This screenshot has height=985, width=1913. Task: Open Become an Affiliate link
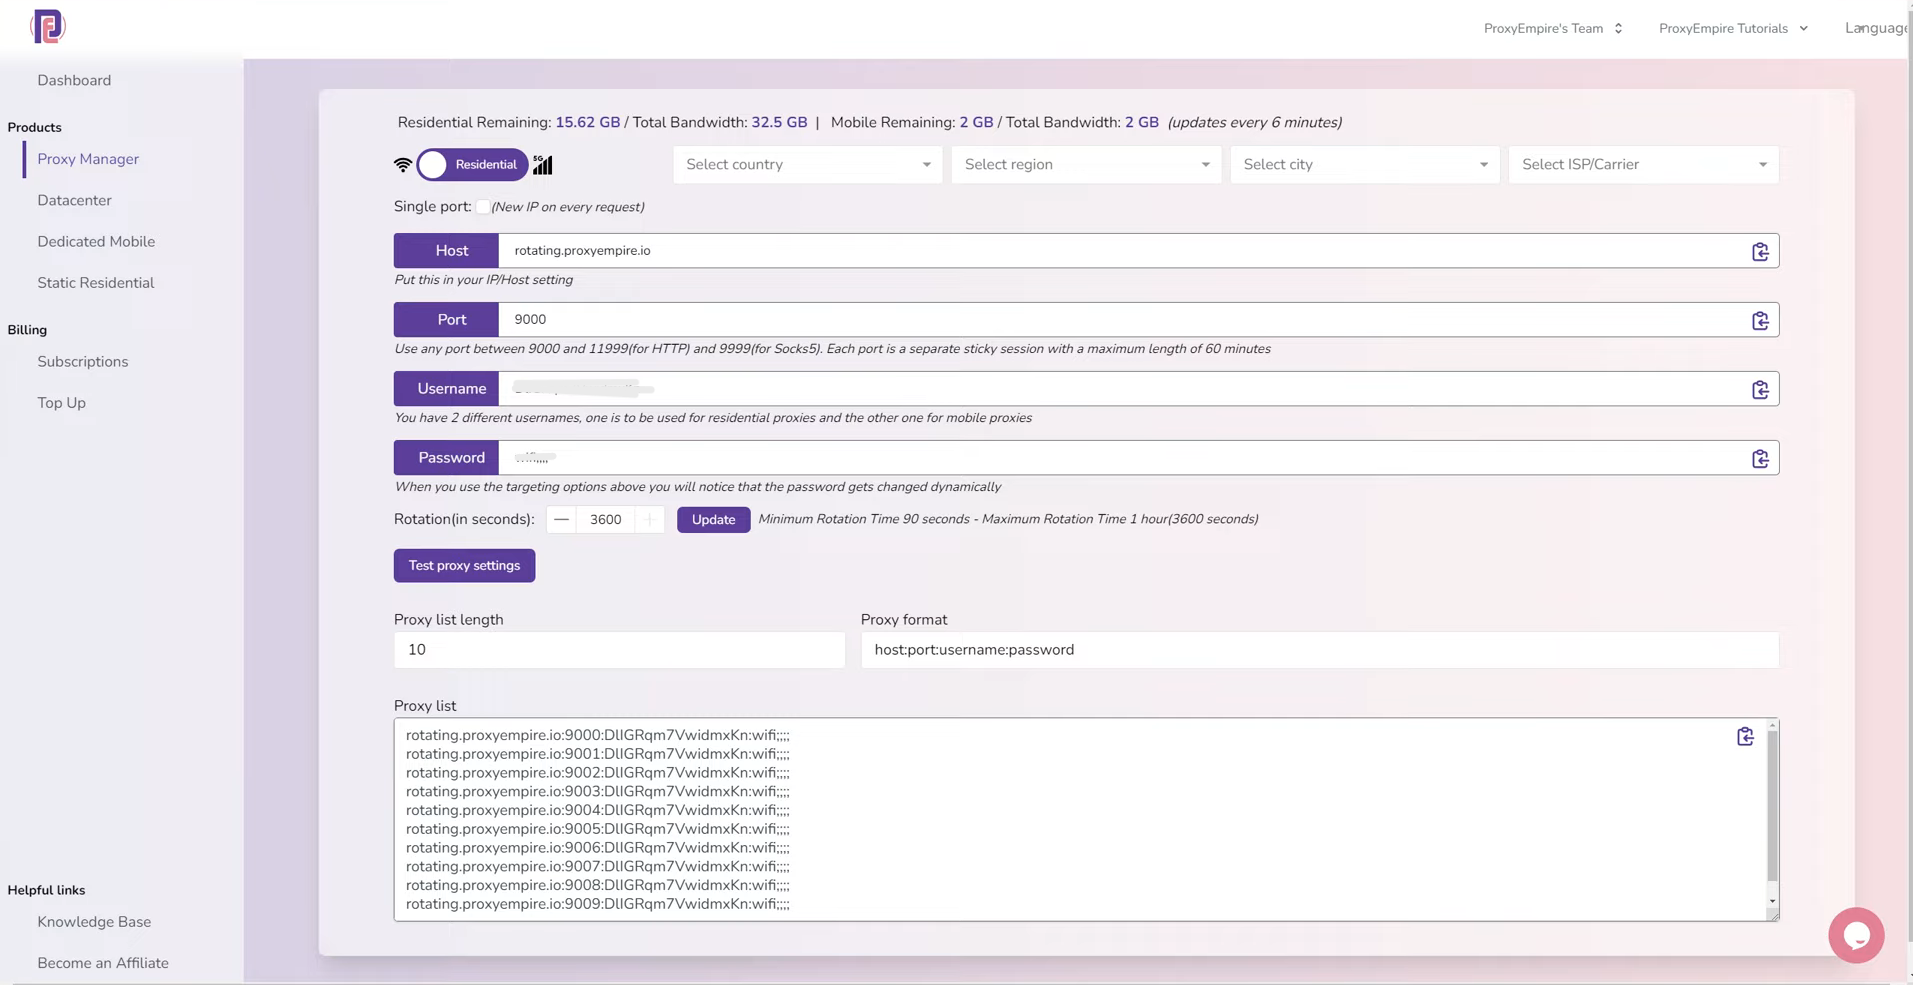click(103, 963)
